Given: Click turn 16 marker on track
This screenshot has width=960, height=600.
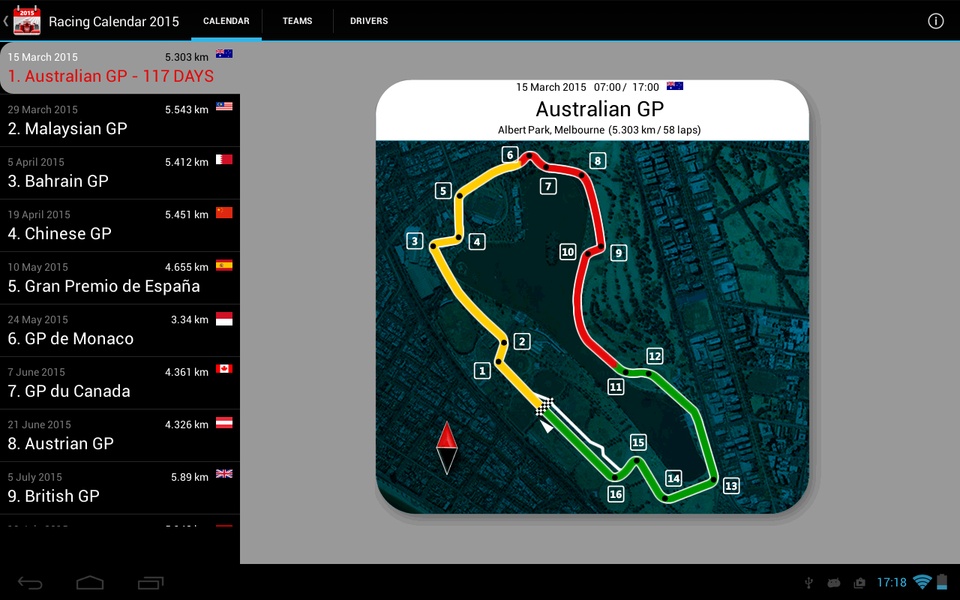Looking at the screenshot, I should (x=615, y=494).
